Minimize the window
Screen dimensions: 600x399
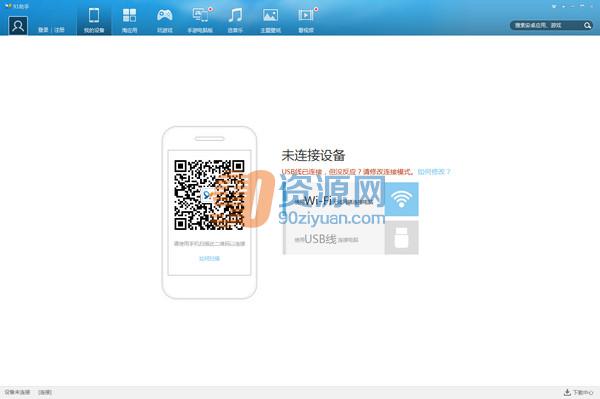click(x=572, y=6)
